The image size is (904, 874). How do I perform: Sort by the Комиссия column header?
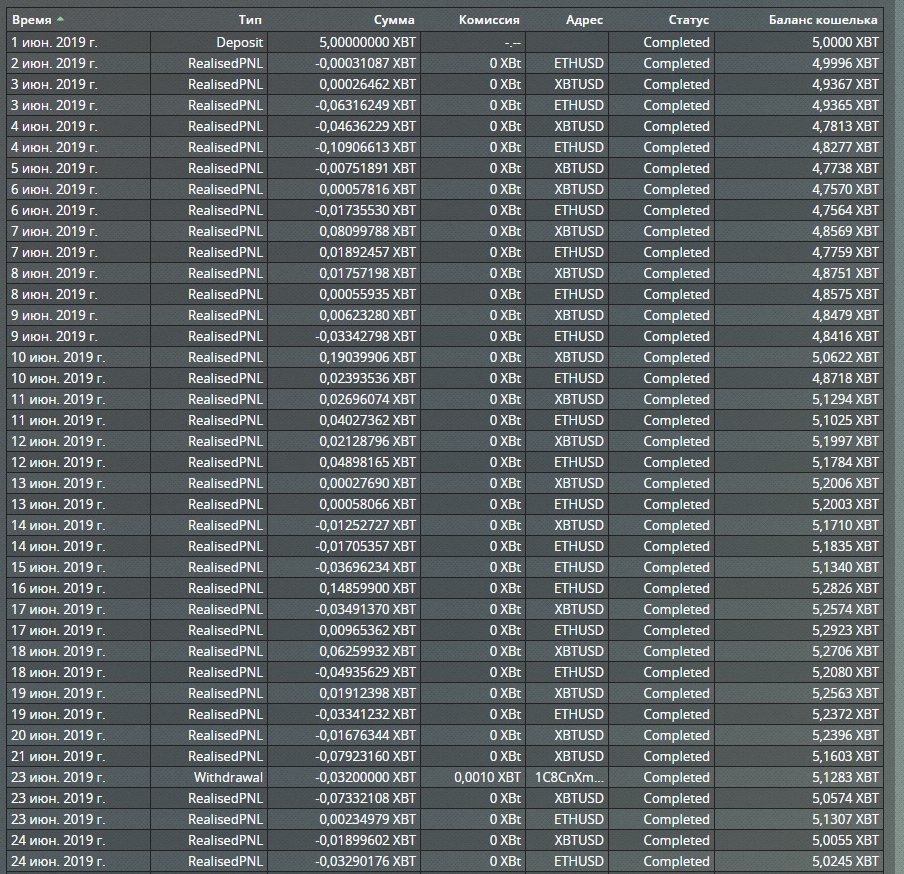tap(489, 20)
